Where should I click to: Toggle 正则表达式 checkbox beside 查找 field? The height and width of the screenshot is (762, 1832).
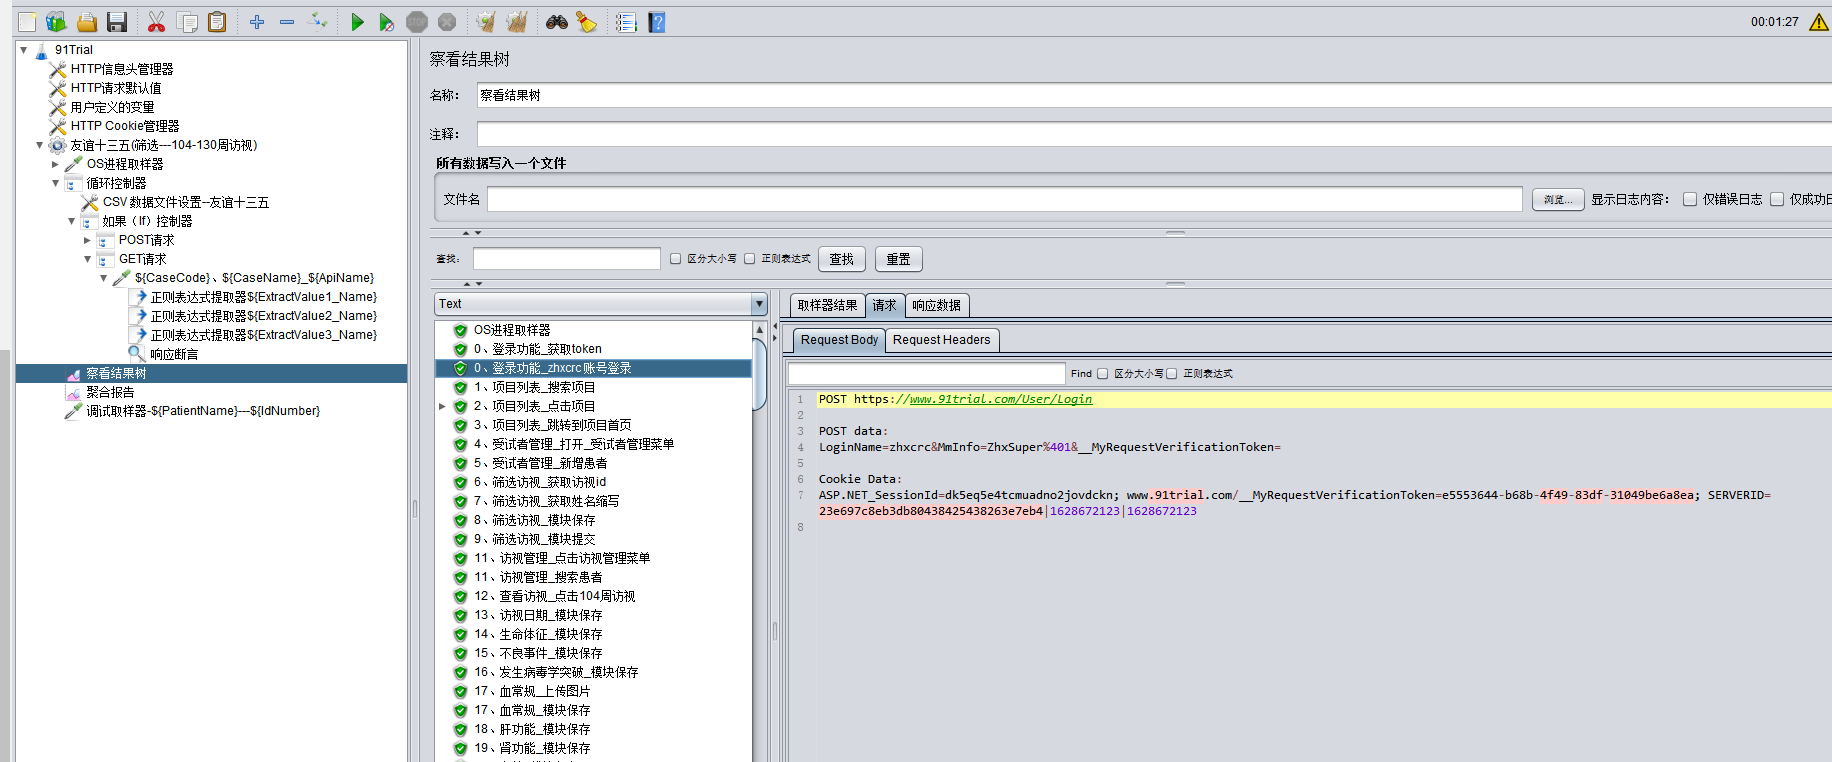click(x=749, y=259)
